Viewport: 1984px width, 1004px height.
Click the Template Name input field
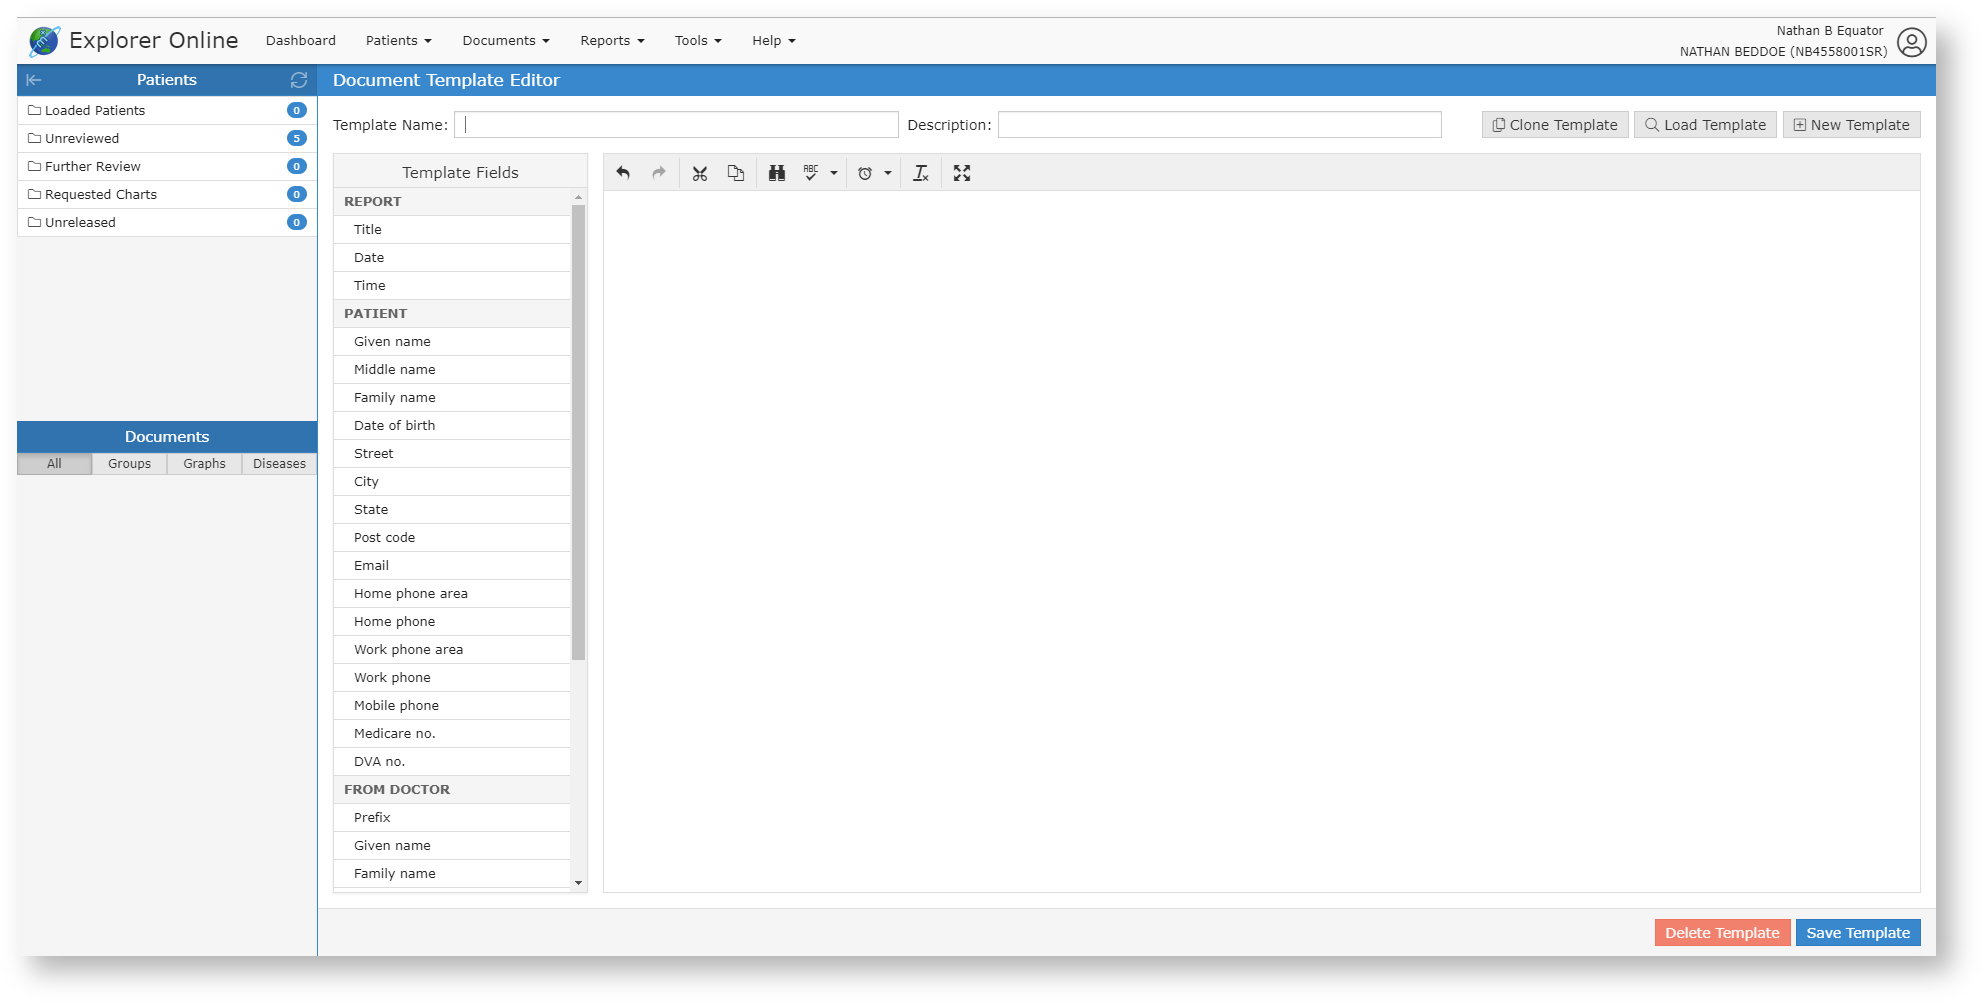pyautogui.click(x=676, y=125)
